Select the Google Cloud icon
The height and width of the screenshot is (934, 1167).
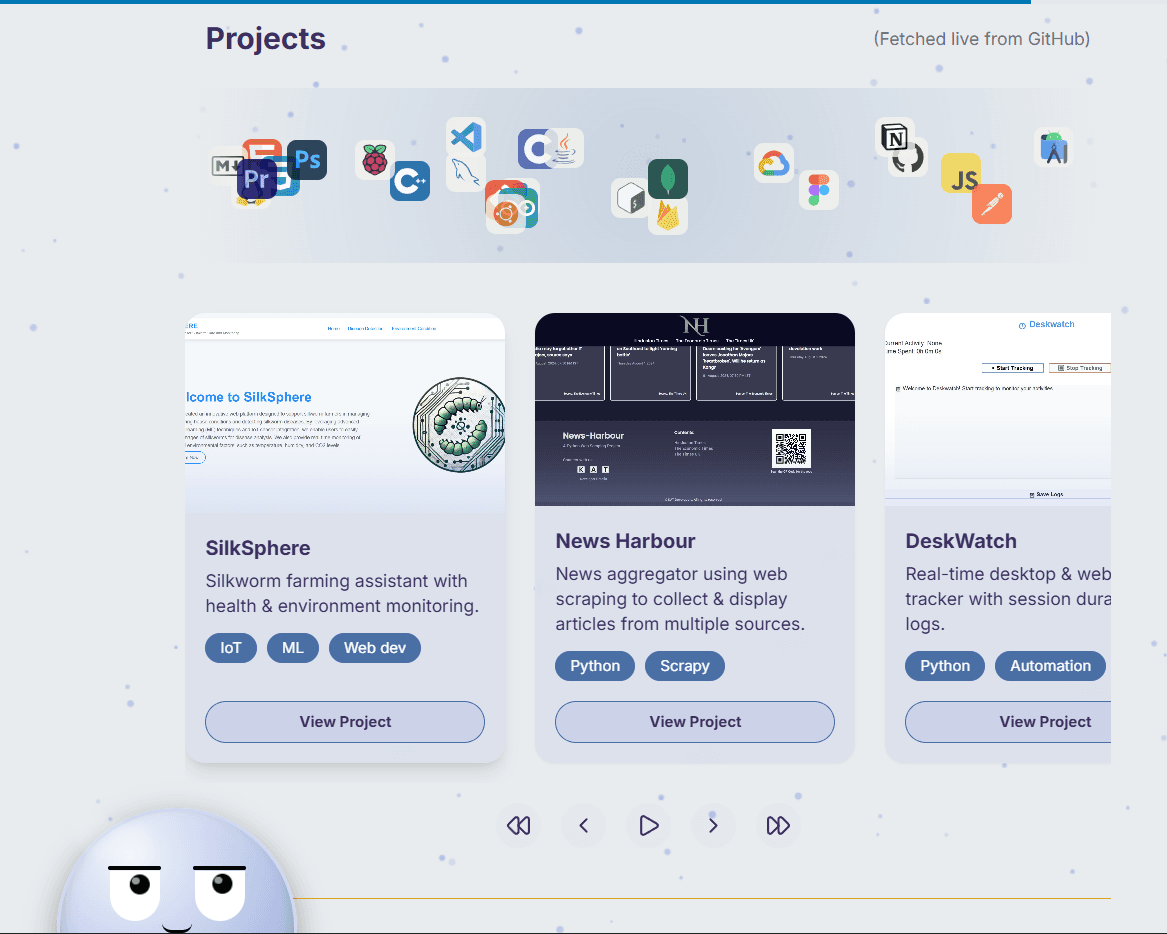coord(774,163)
